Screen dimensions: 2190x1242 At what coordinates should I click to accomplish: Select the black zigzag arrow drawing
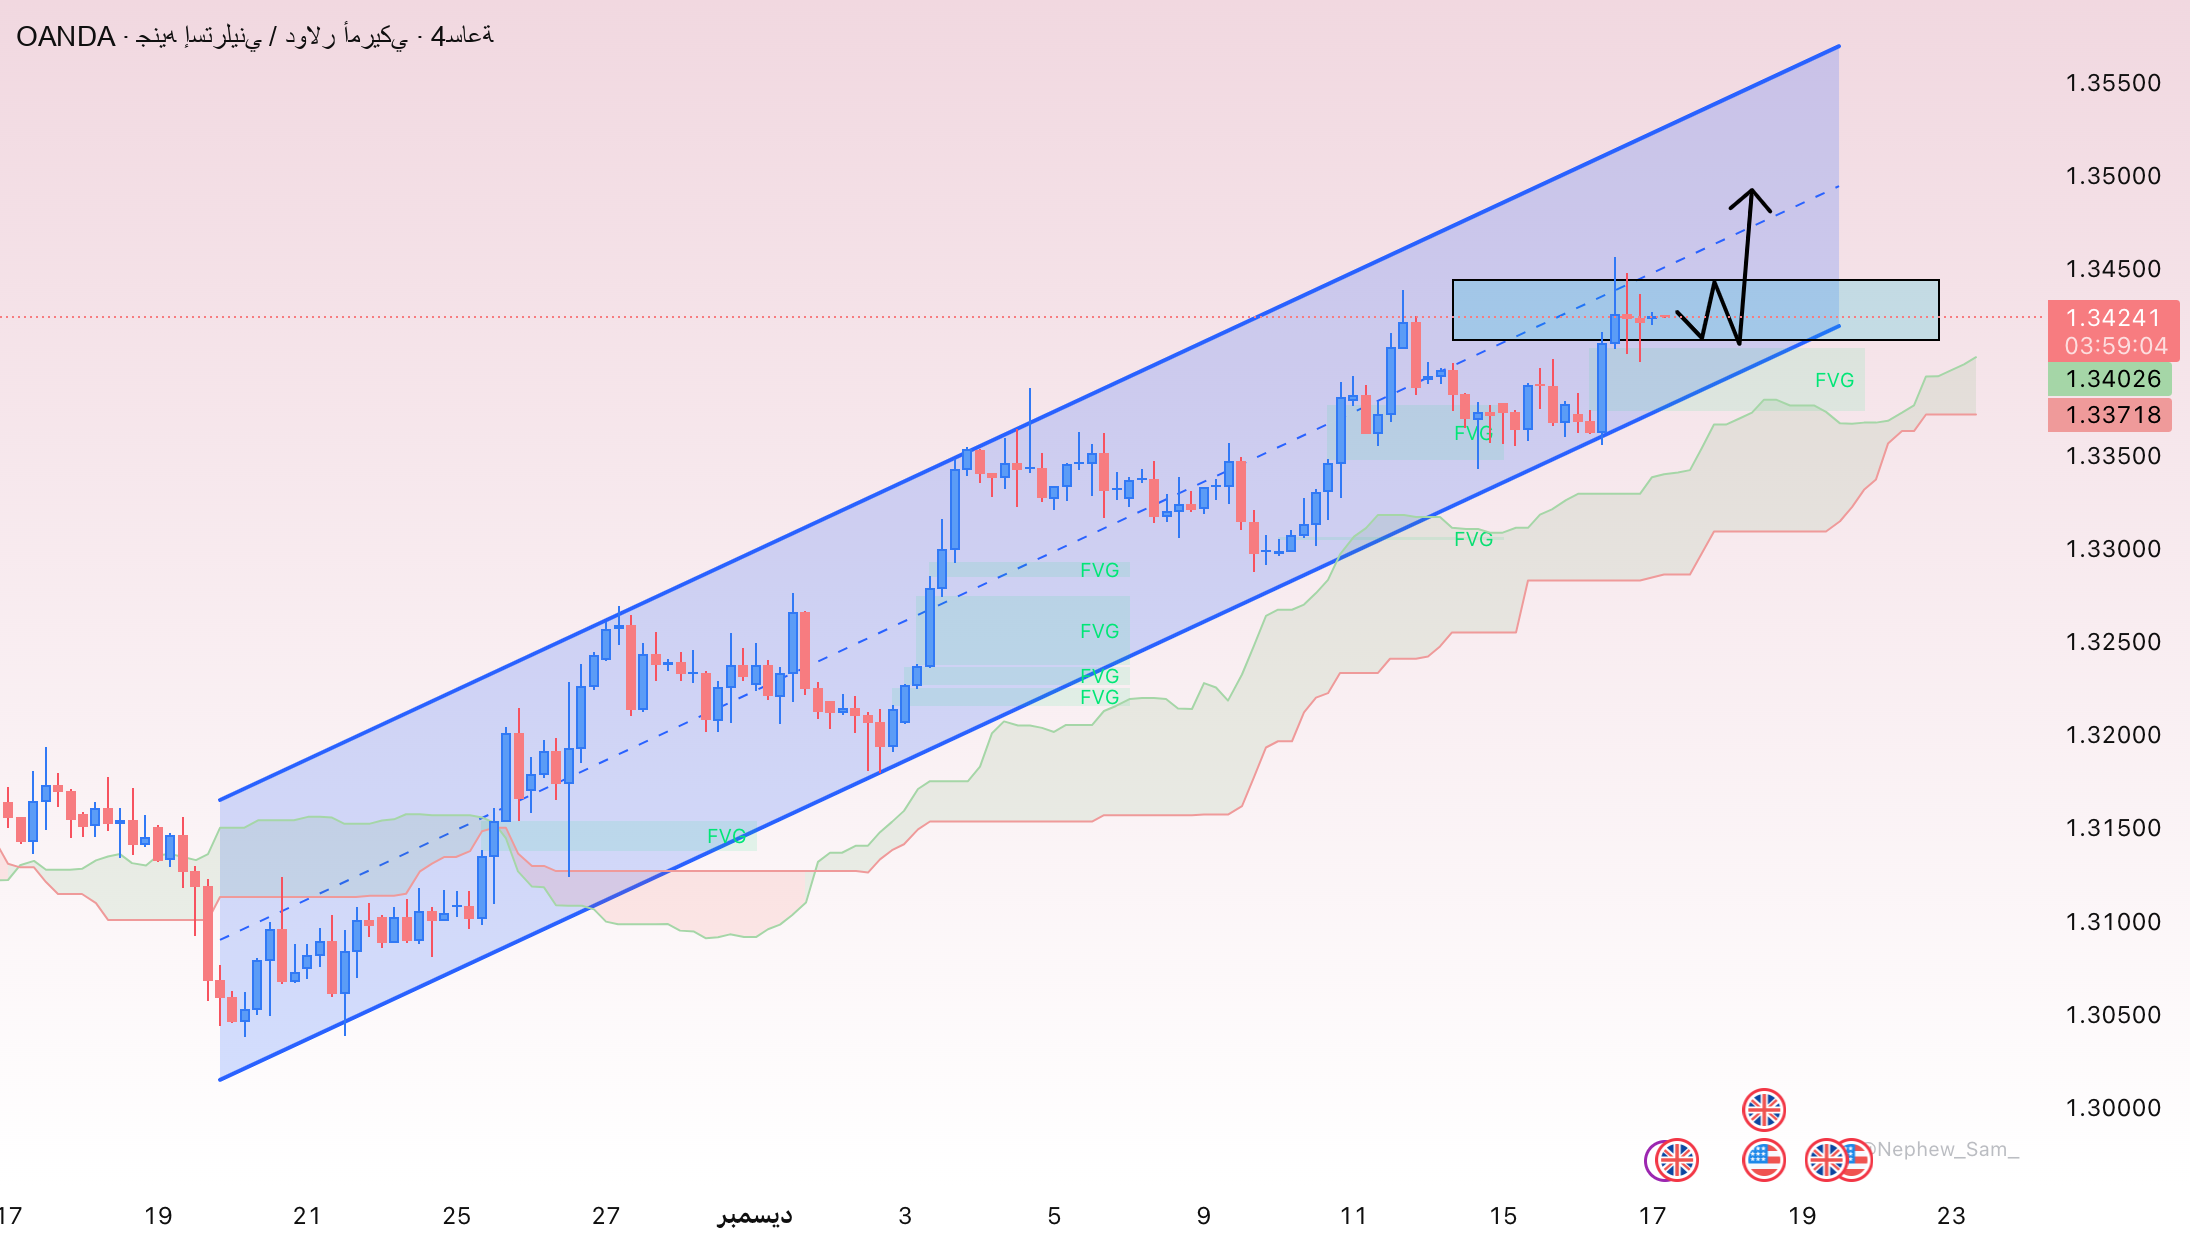click(x=1746, y=262)
